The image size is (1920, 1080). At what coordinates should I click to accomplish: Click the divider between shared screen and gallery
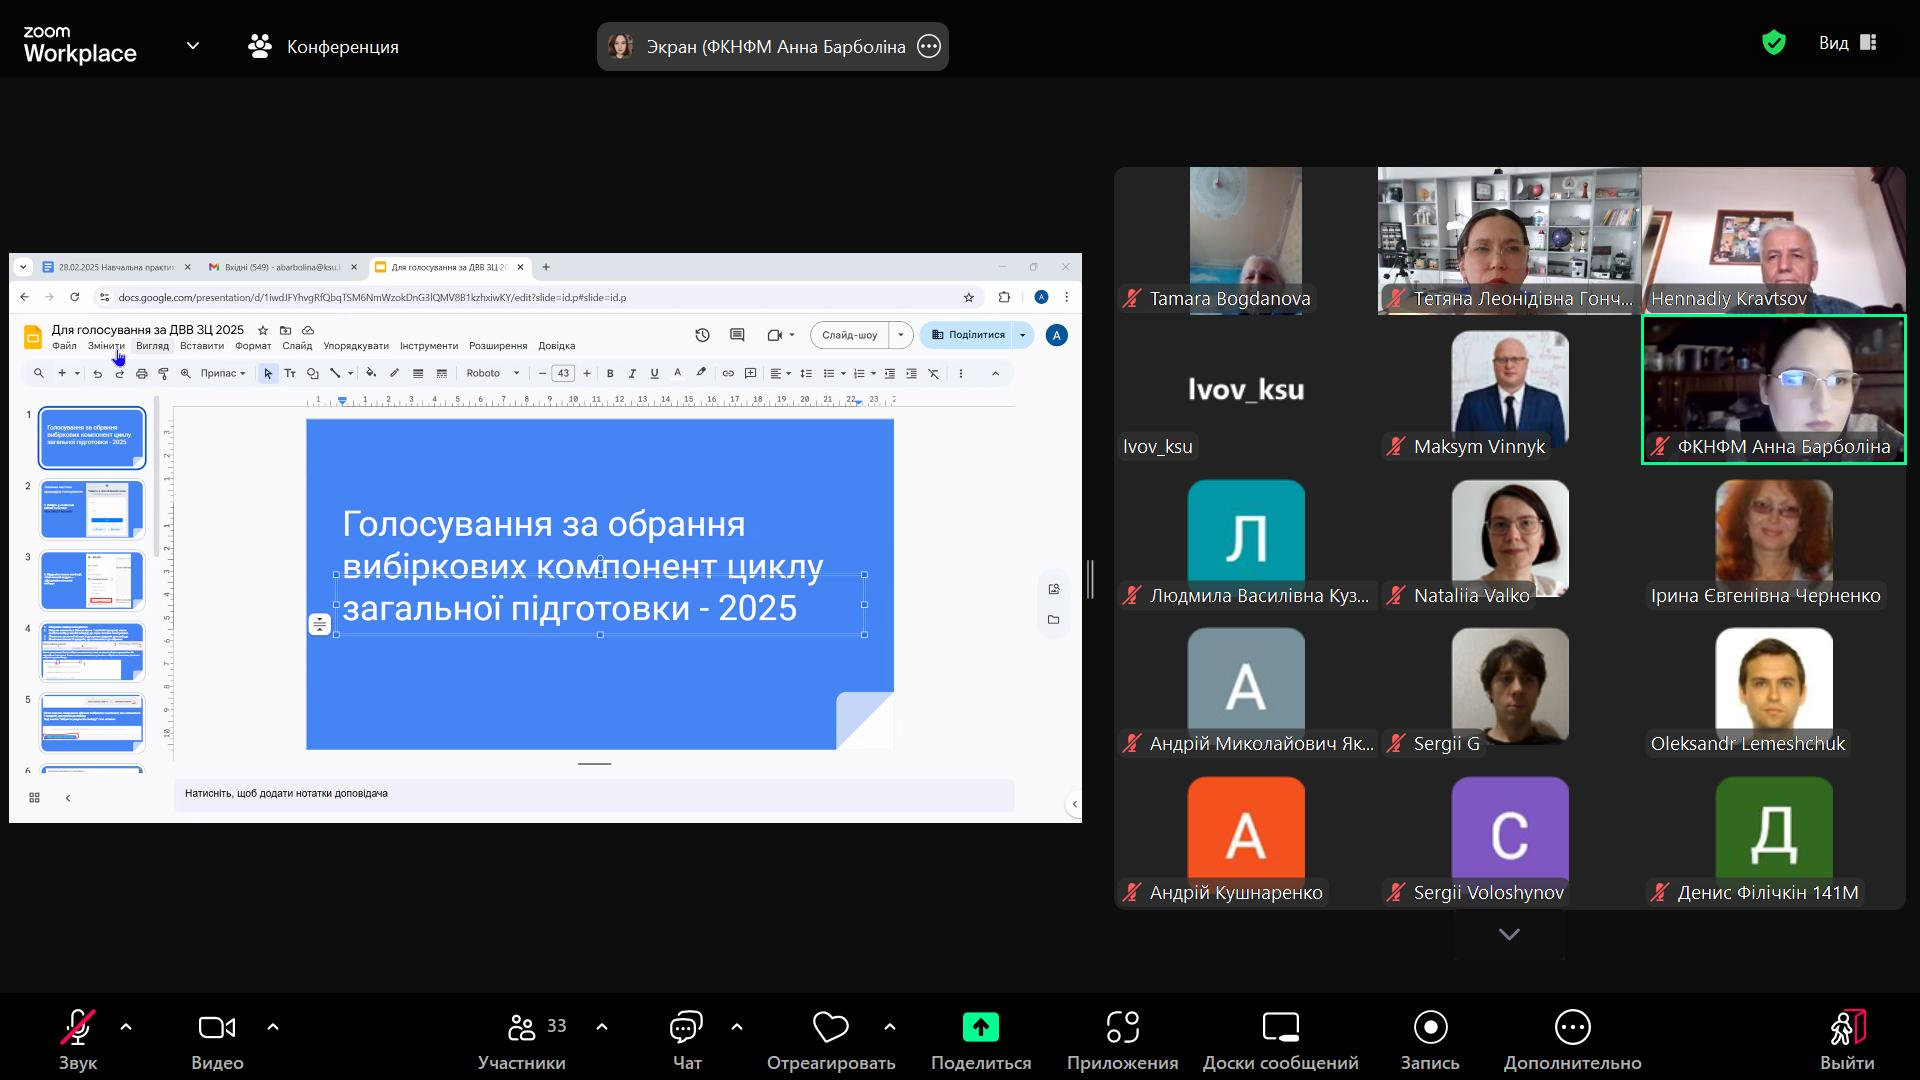pos(1091,580)
